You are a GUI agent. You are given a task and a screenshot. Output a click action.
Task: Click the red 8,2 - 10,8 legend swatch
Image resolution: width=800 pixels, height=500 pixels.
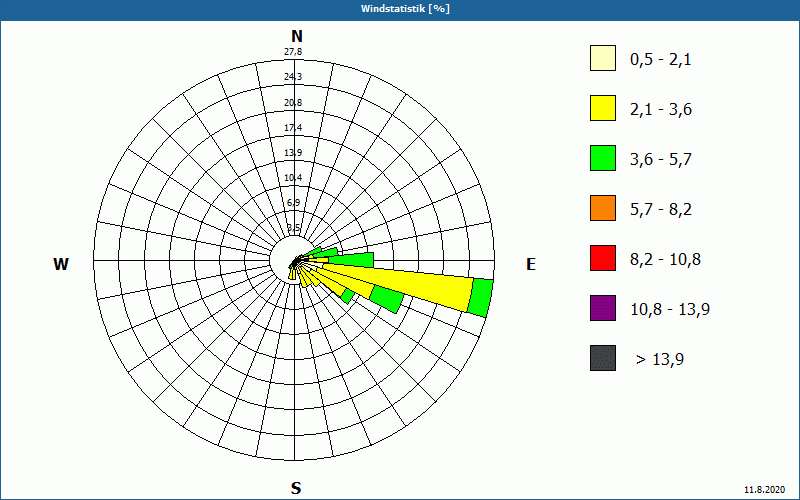[x=603, y=258]
